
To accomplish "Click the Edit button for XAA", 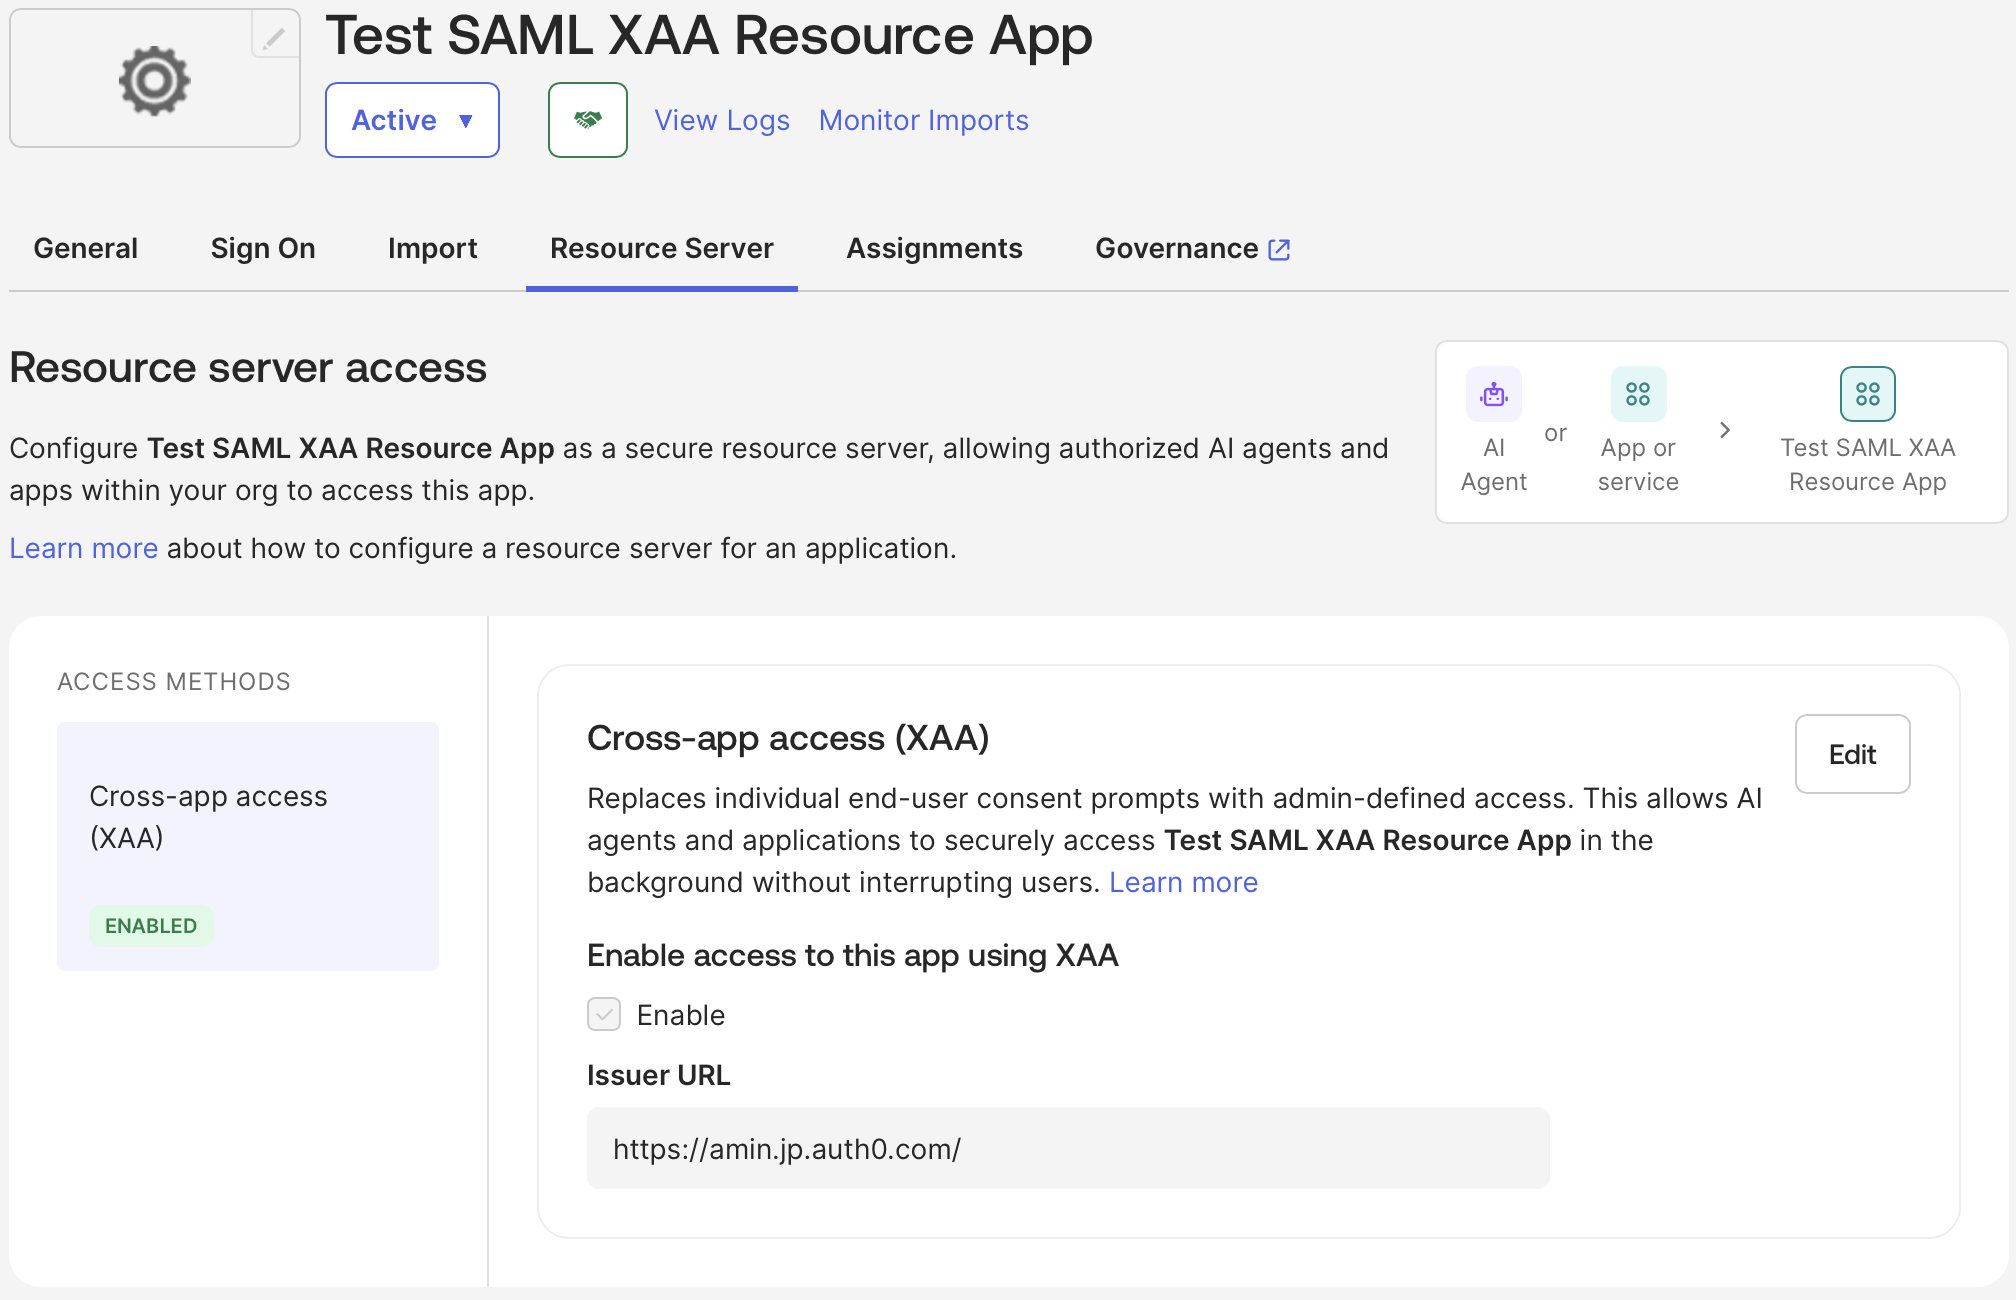I will pyautogui.click(x=1853, y=754).
